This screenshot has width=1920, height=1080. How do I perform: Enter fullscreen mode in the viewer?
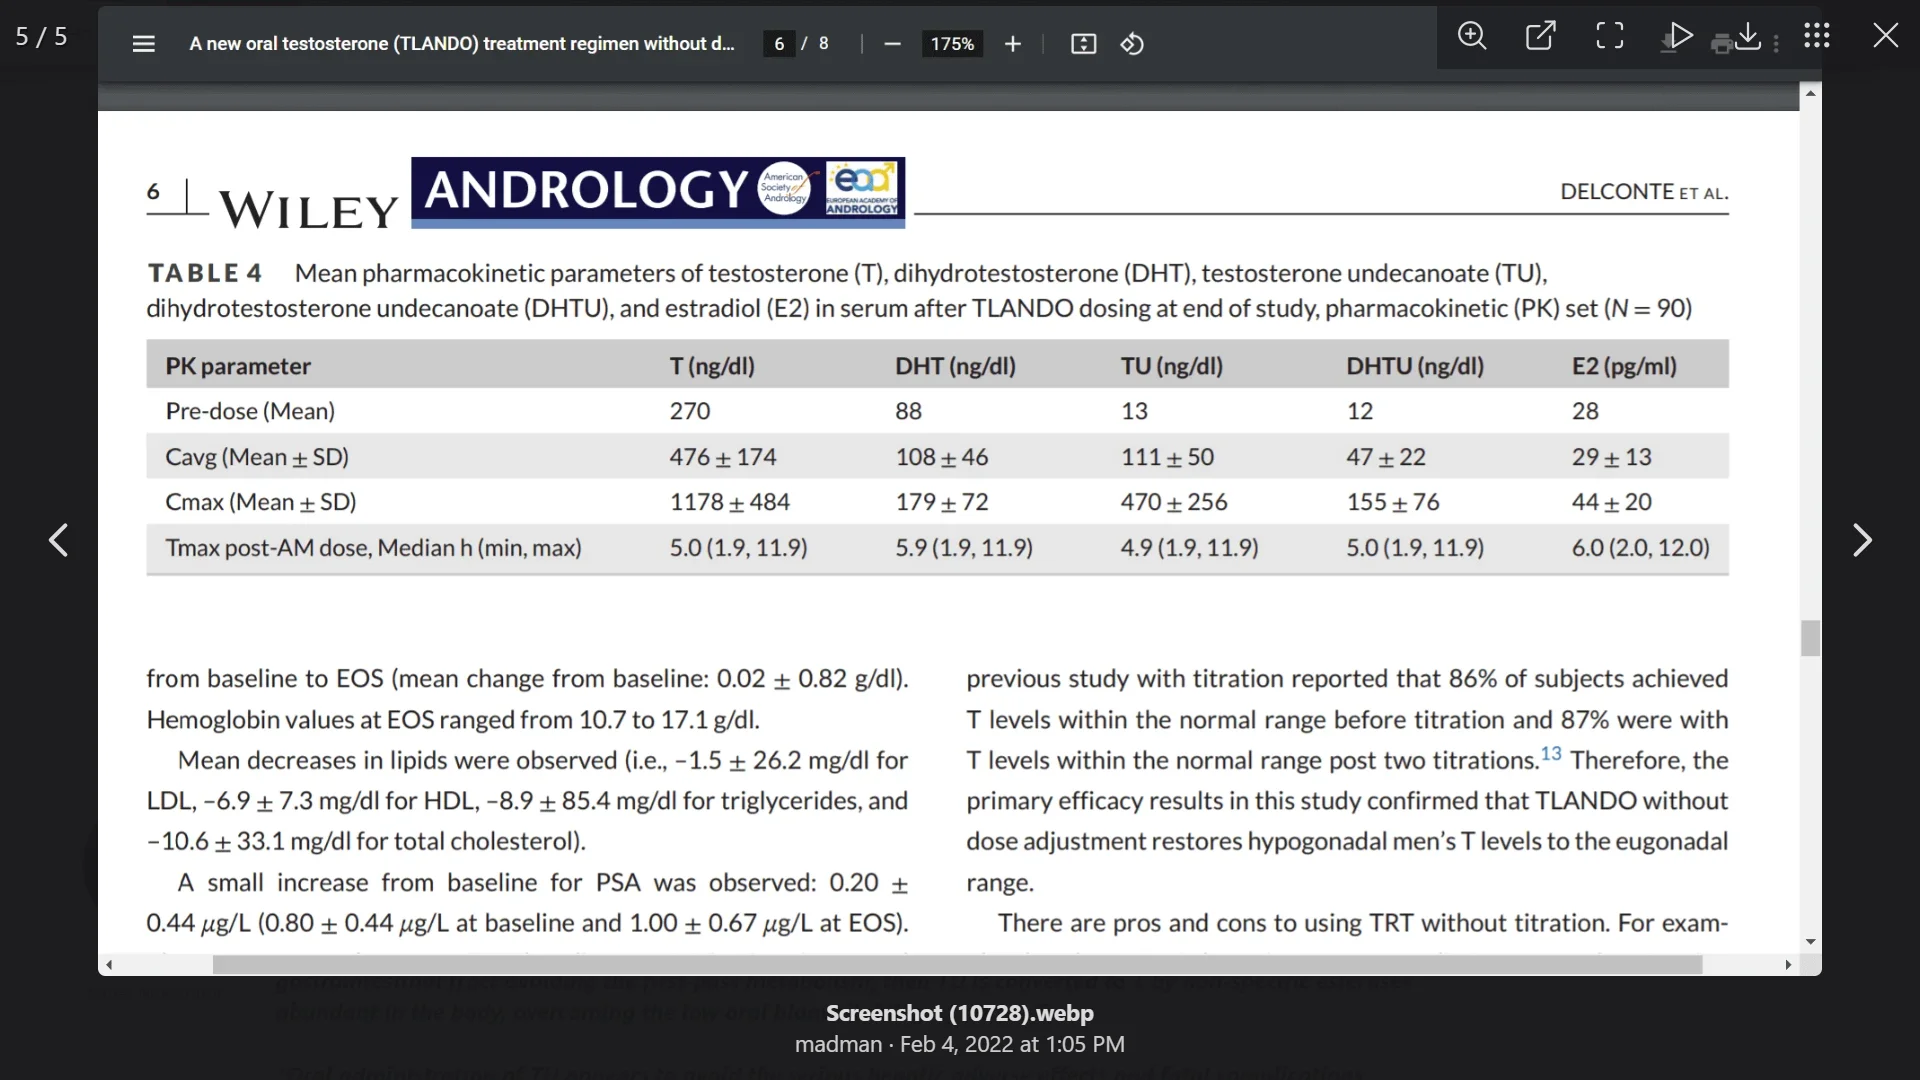pos(1609,36)
